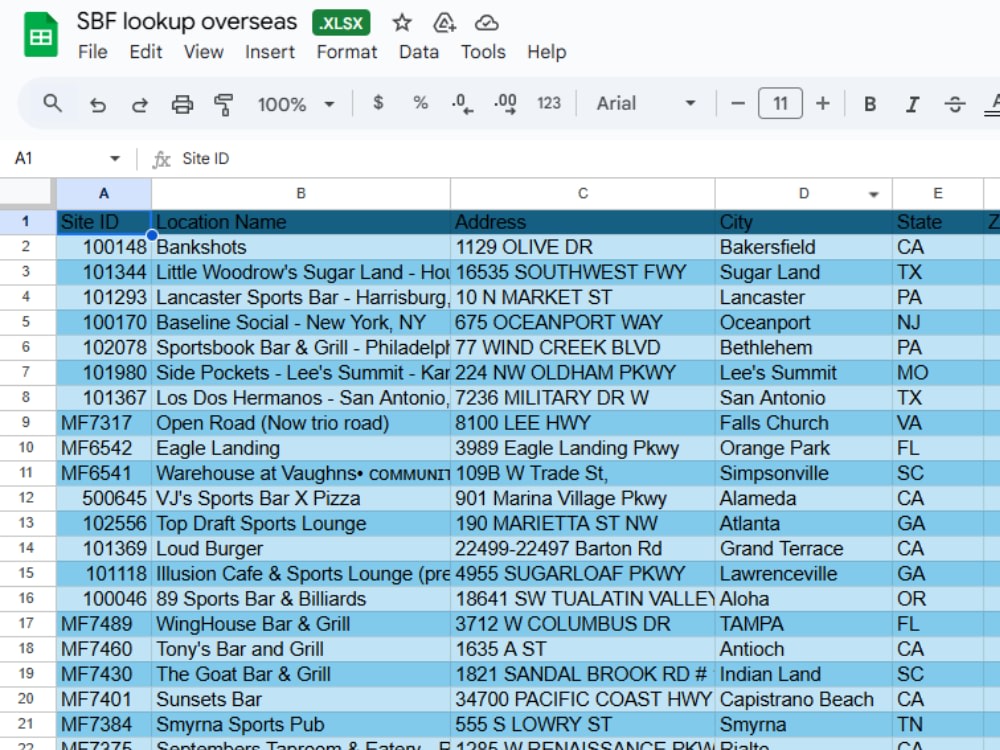Open the View menu
Image resolution: width=1000 pixels, height=750 pixels.
pos(203,52)
